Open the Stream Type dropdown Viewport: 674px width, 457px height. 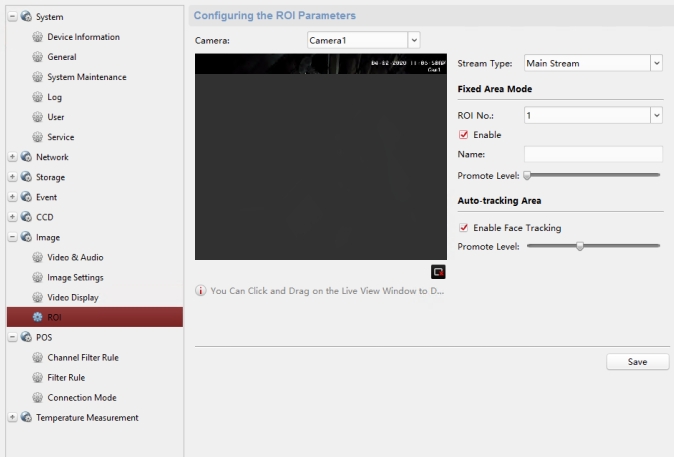coord(656,63)
